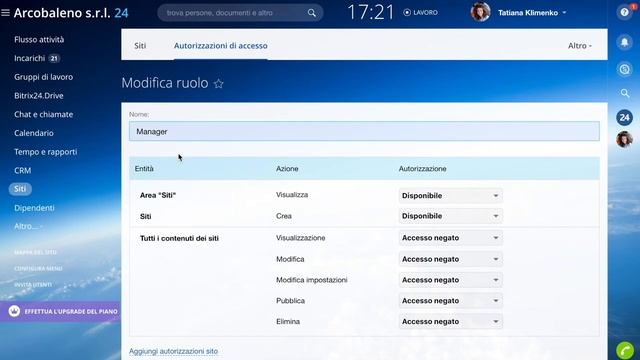The image size is (640, 360).
Task: Click Tutti i contenuti dei siti label
Action: (179, 238)
